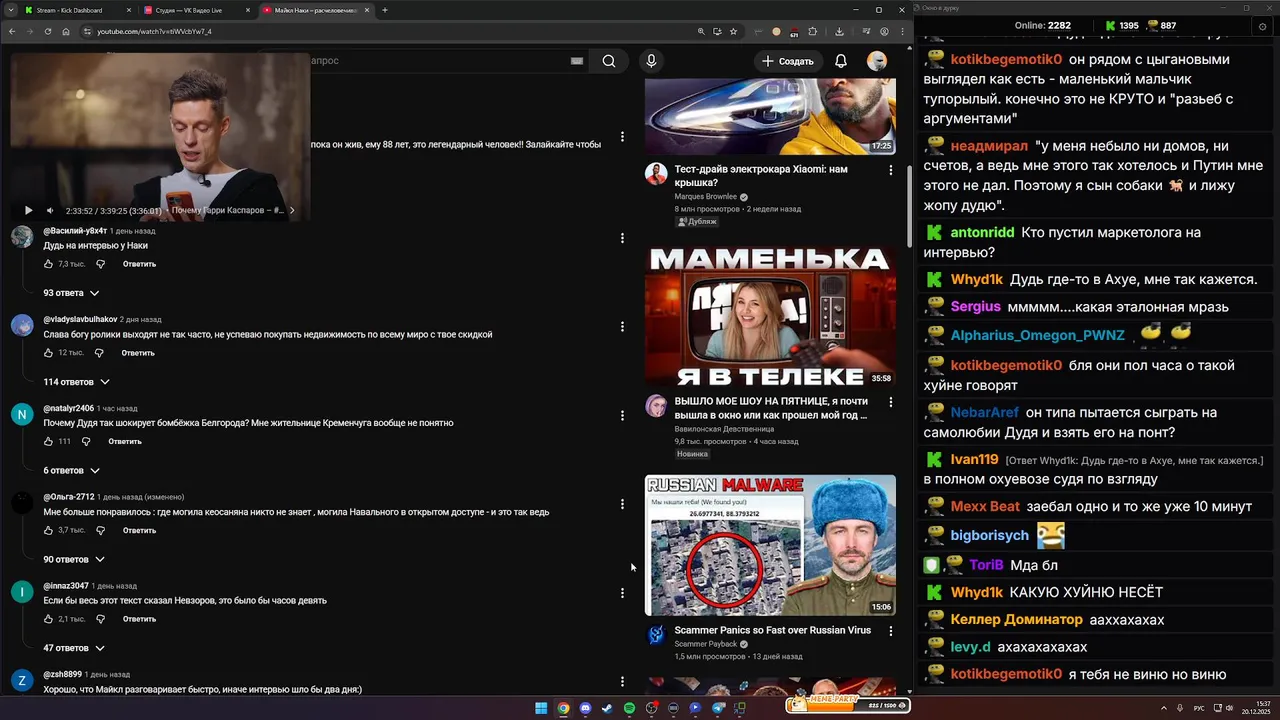Screen dimensions: 1280x720
Task: Click the Создать button
Action: (788, 61)
